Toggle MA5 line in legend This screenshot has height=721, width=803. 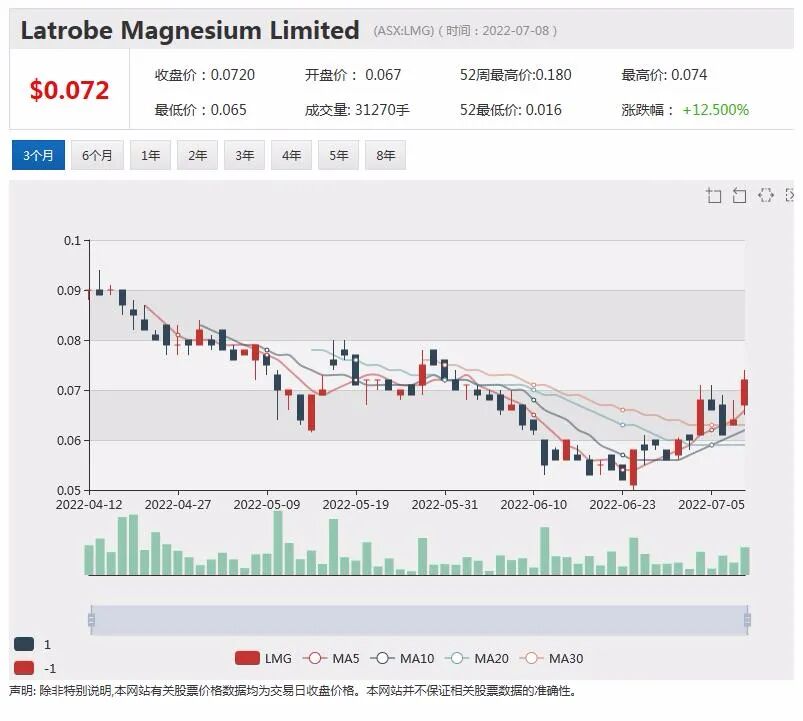331,658
